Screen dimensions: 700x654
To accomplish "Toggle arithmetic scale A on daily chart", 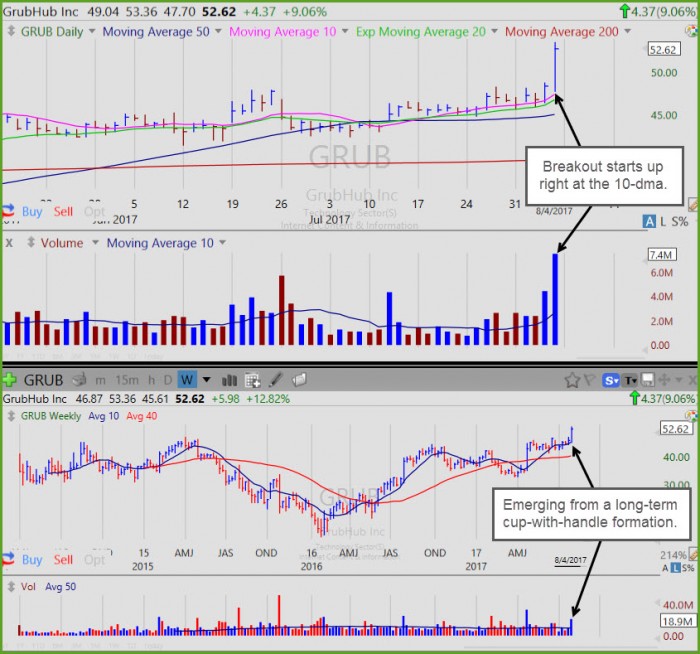I will click(x=649, y=221).
